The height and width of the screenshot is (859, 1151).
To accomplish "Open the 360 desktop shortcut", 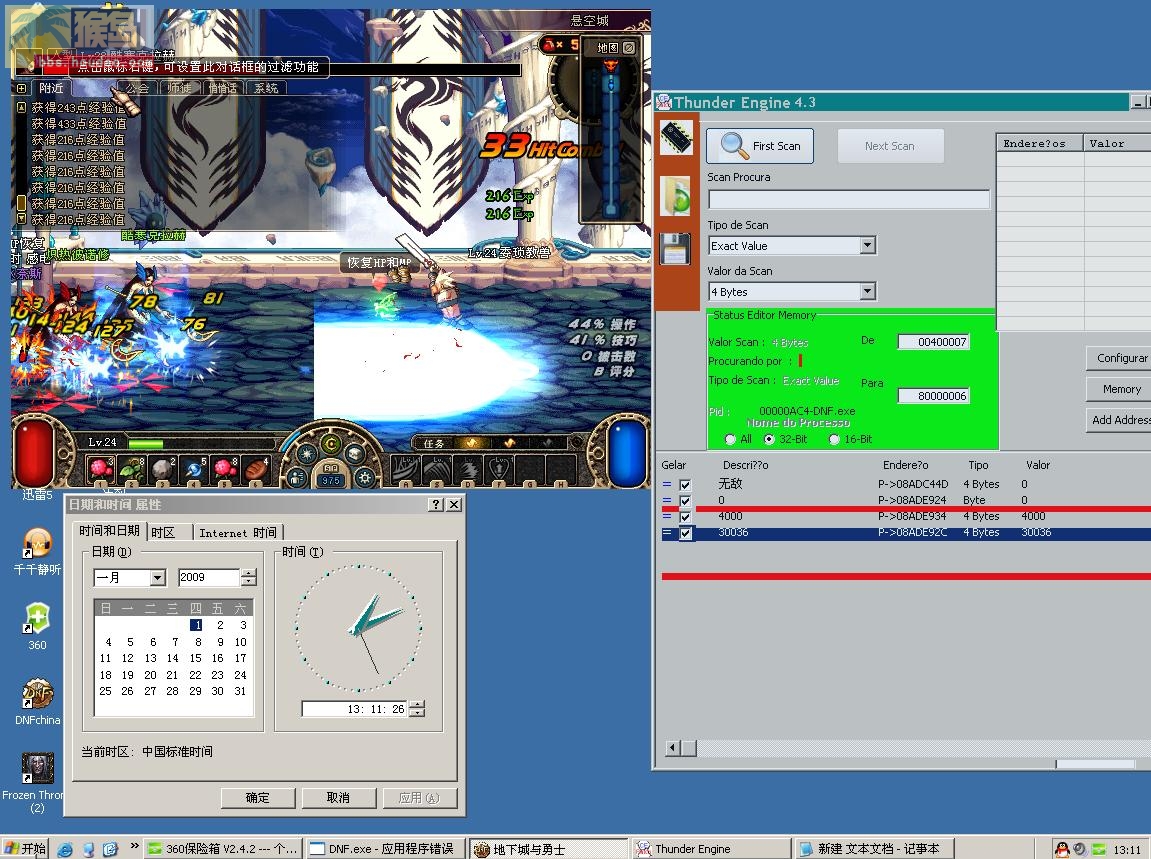I will pyautogui.click(x=37, y=626).
